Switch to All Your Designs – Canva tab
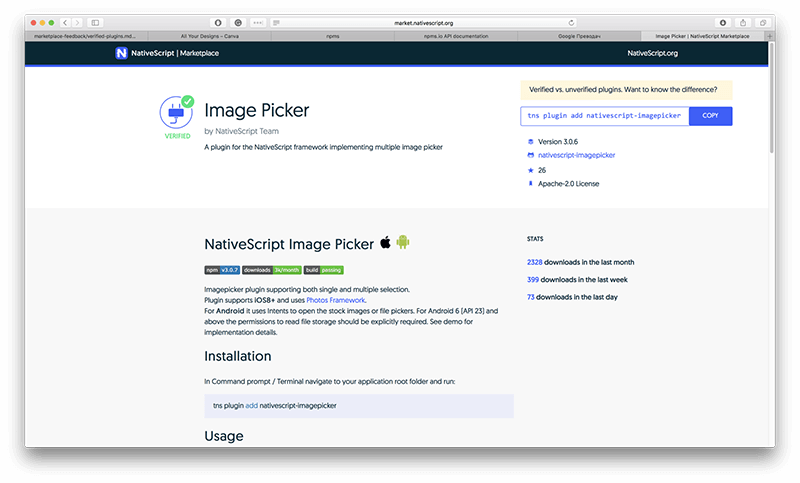Viewport: 800px width, 483px height. (210, 36)
